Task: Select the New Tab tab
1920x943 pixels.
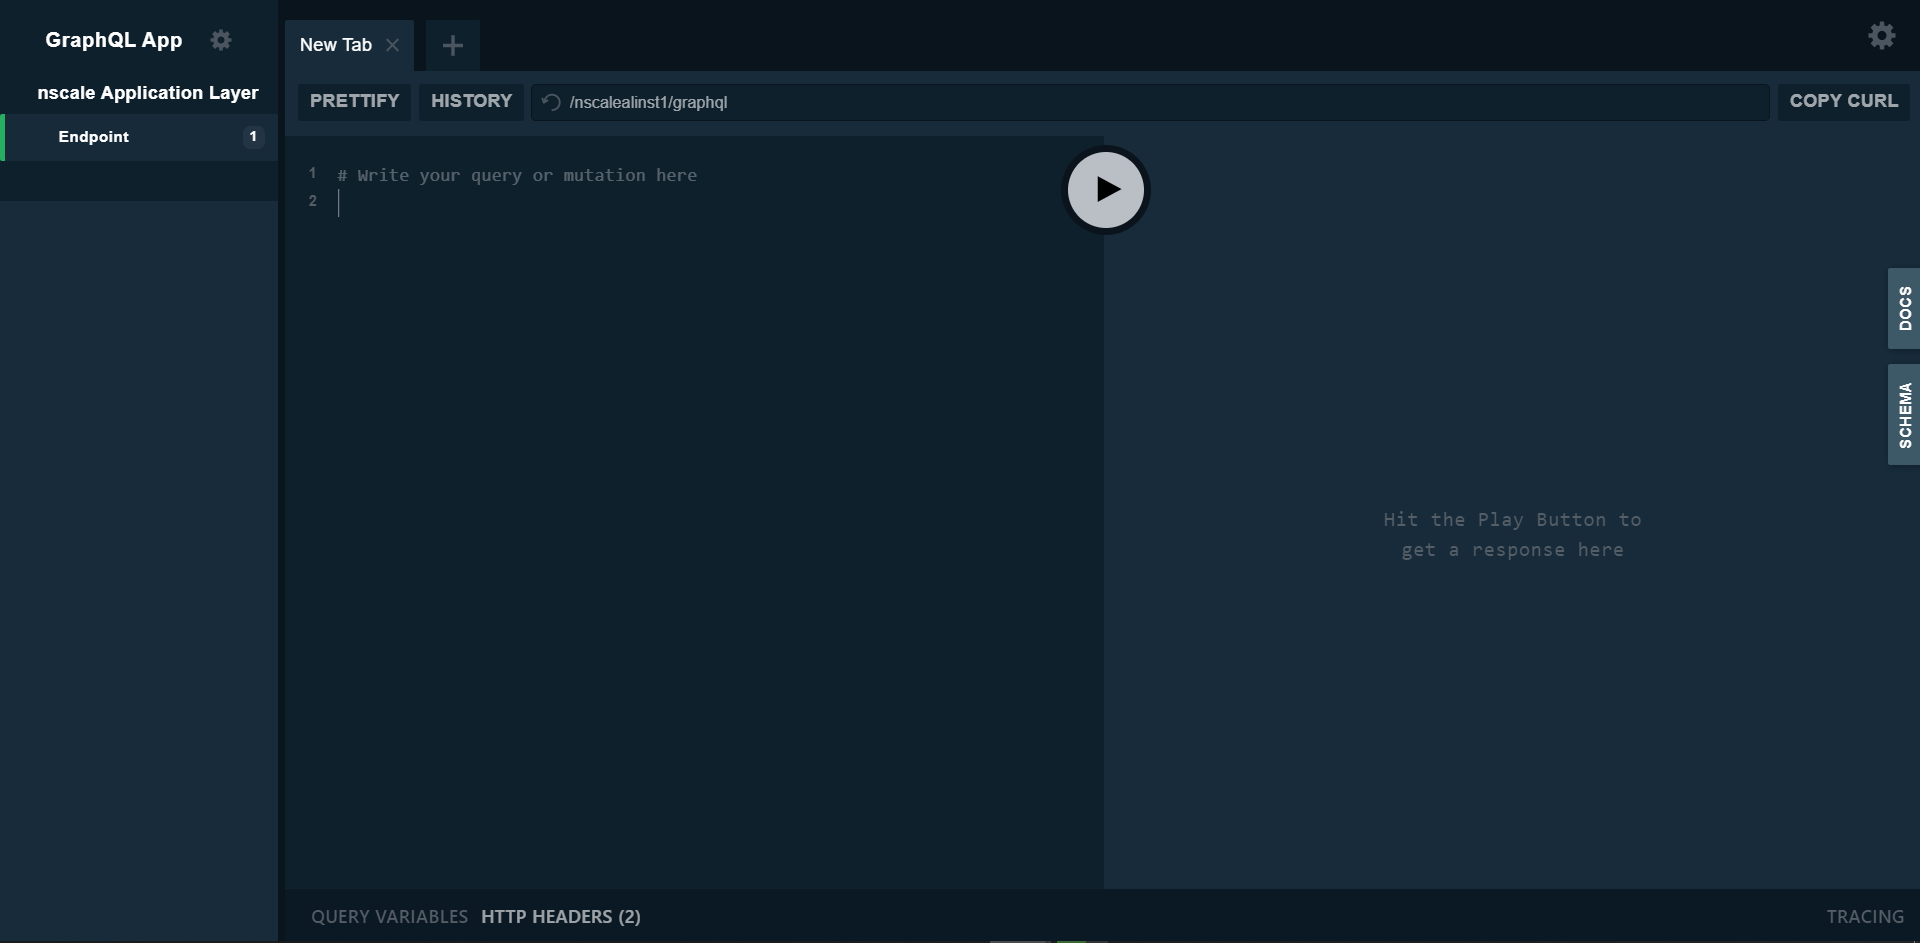Action: 334,45
